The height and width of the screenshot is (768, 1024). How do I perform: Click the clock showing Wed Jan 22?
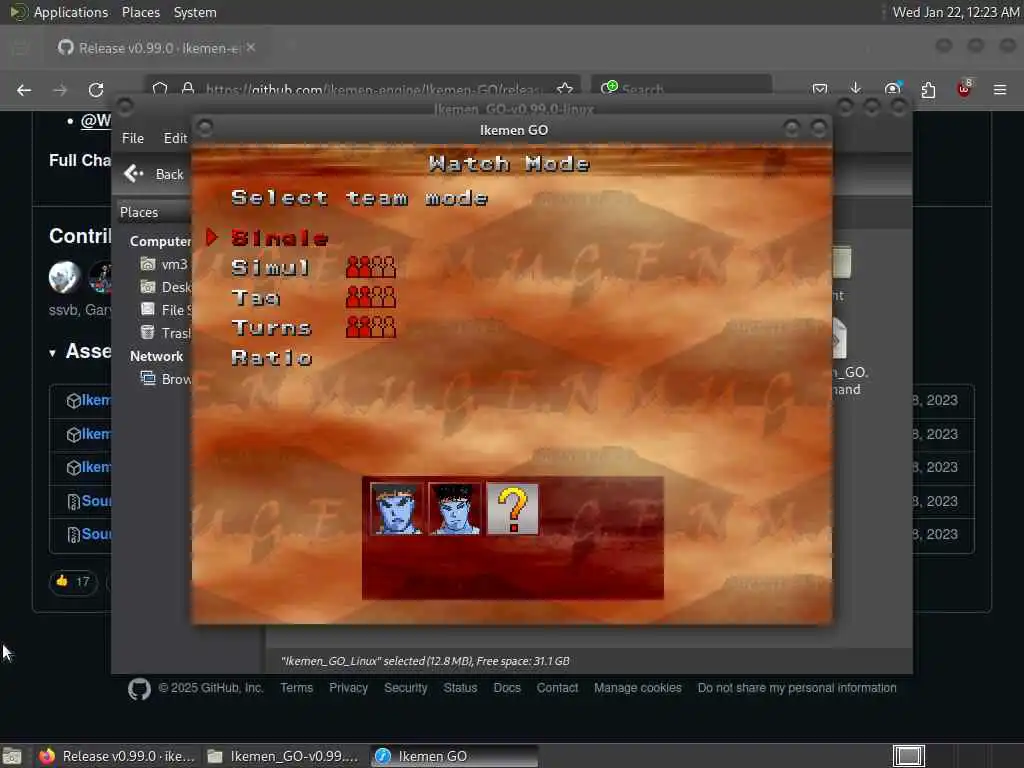click(955, 12)
